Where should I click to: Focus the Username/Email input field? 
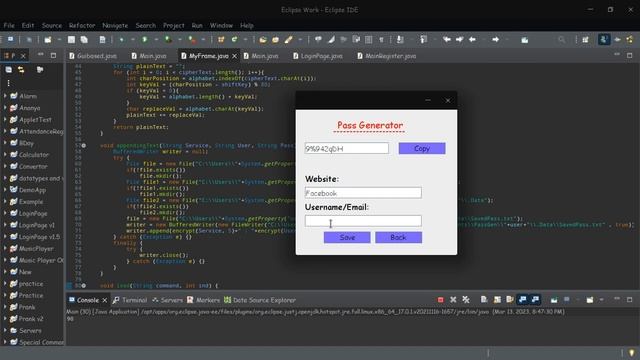tap(363, 221)
